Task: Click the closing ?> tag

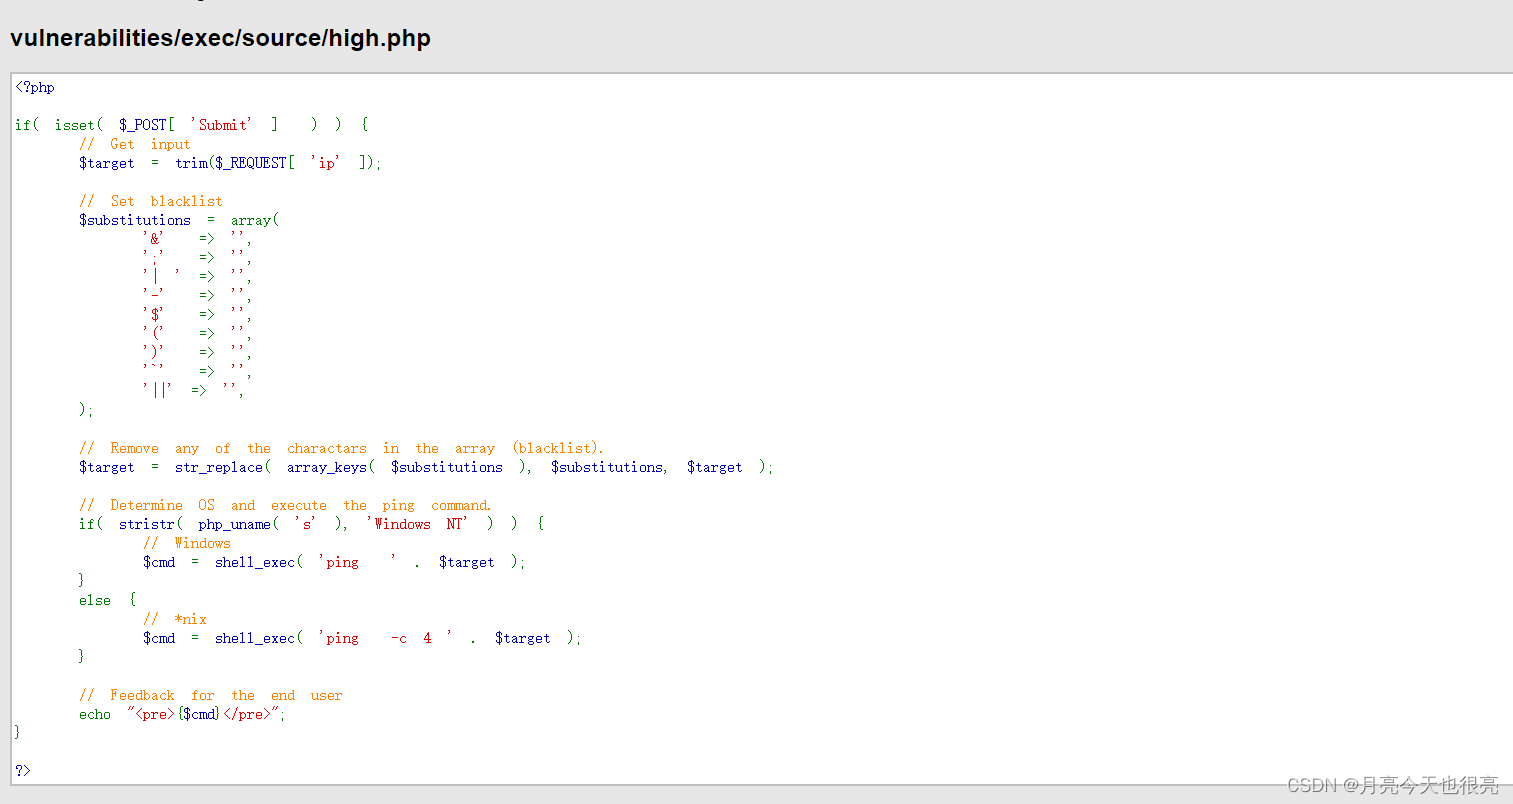Action: click(23, 770)
